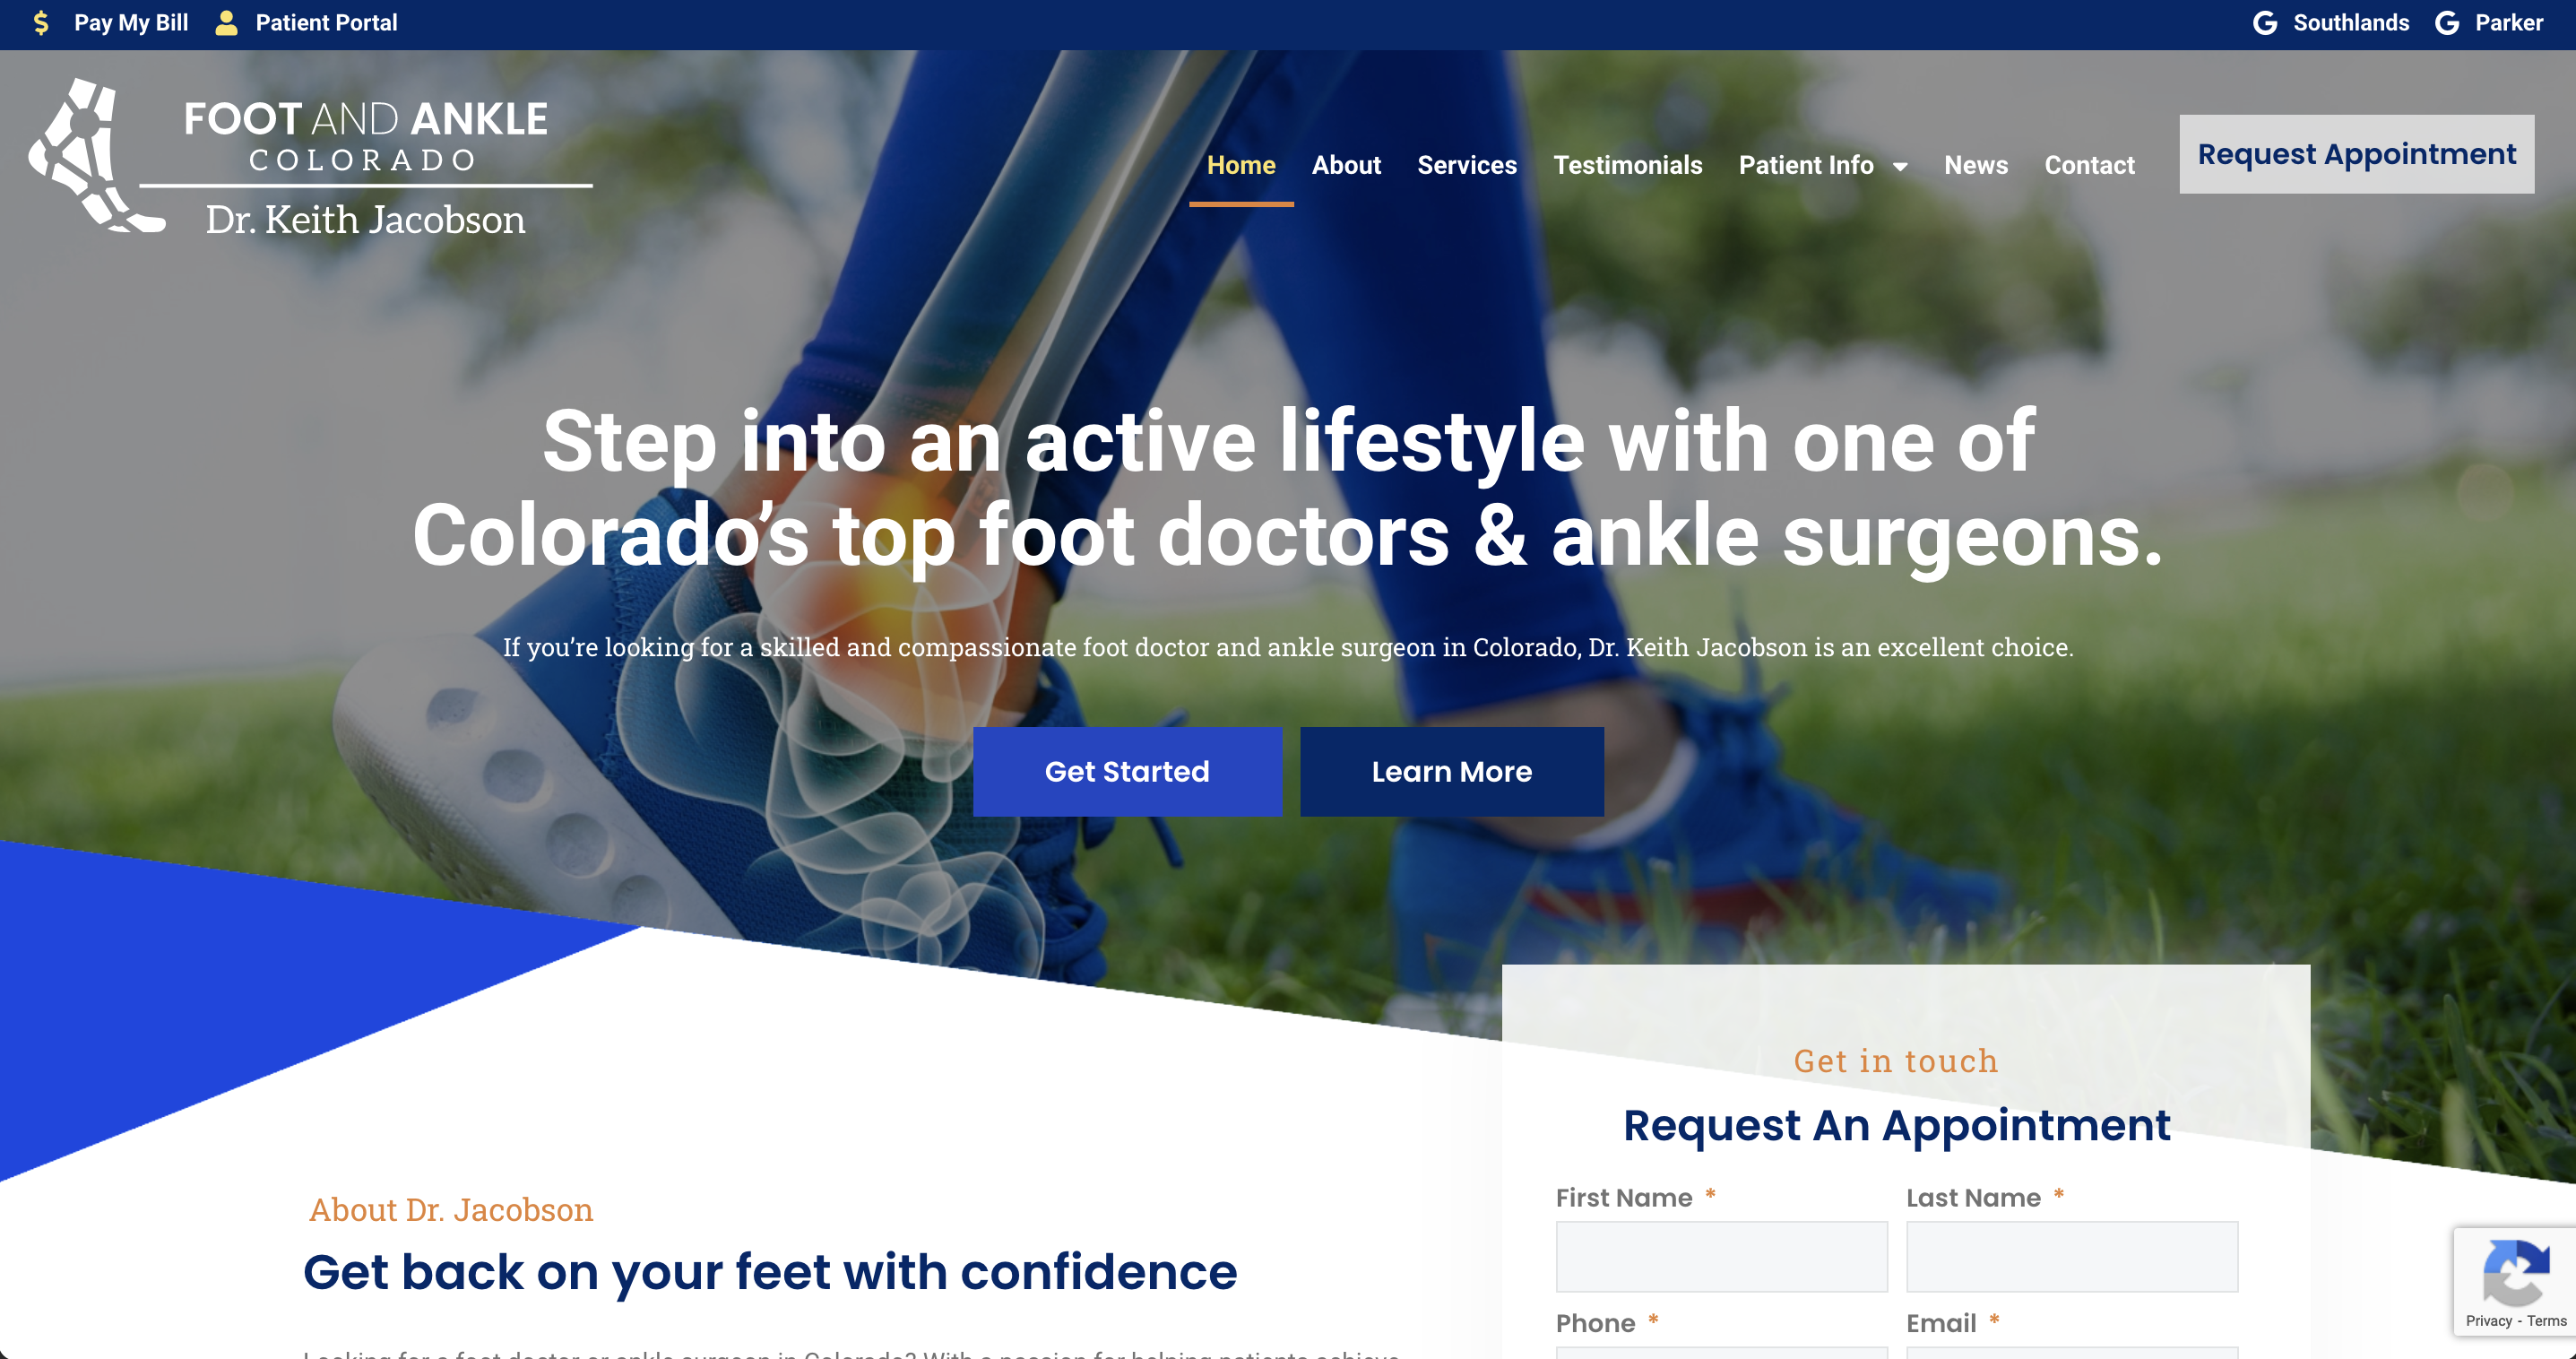Click the Google icon beside Parker
Viewport: 2576px width, 1359px height.
tap(2447, 23)
